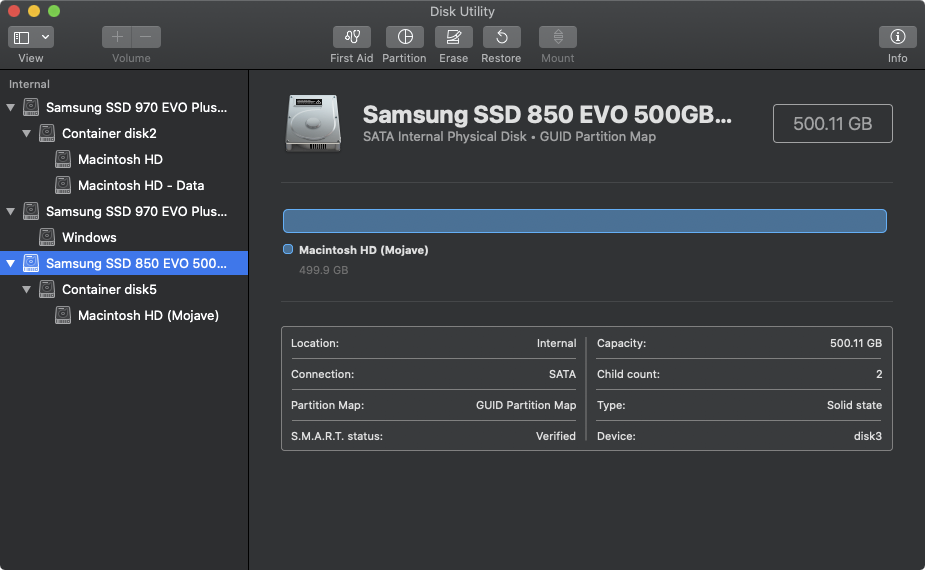Viewport: 925px width, 570px height.
Task: Select the Restore toolbar icon
Action: point(501,37)
